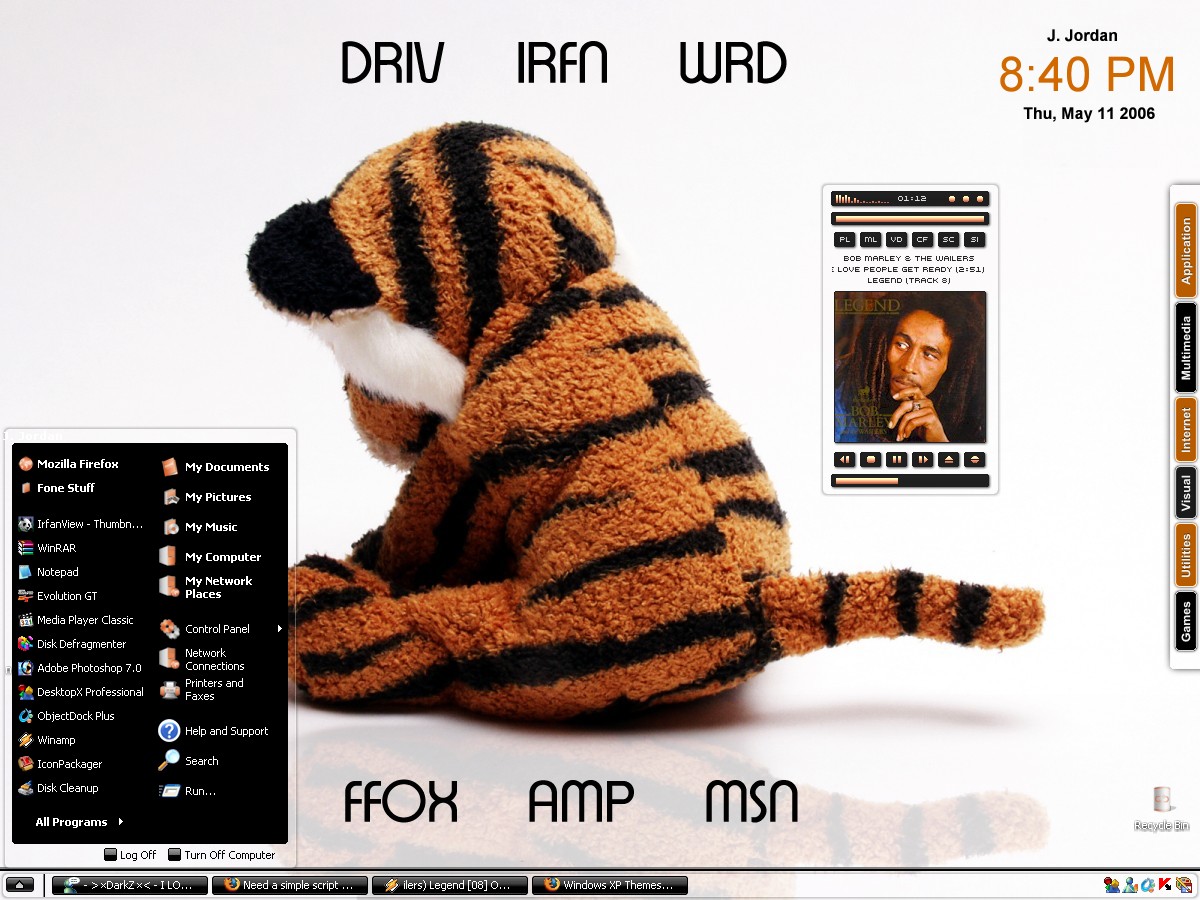Open the My Pictures folder
The image size is (1200, 900).
coord(205,497)
